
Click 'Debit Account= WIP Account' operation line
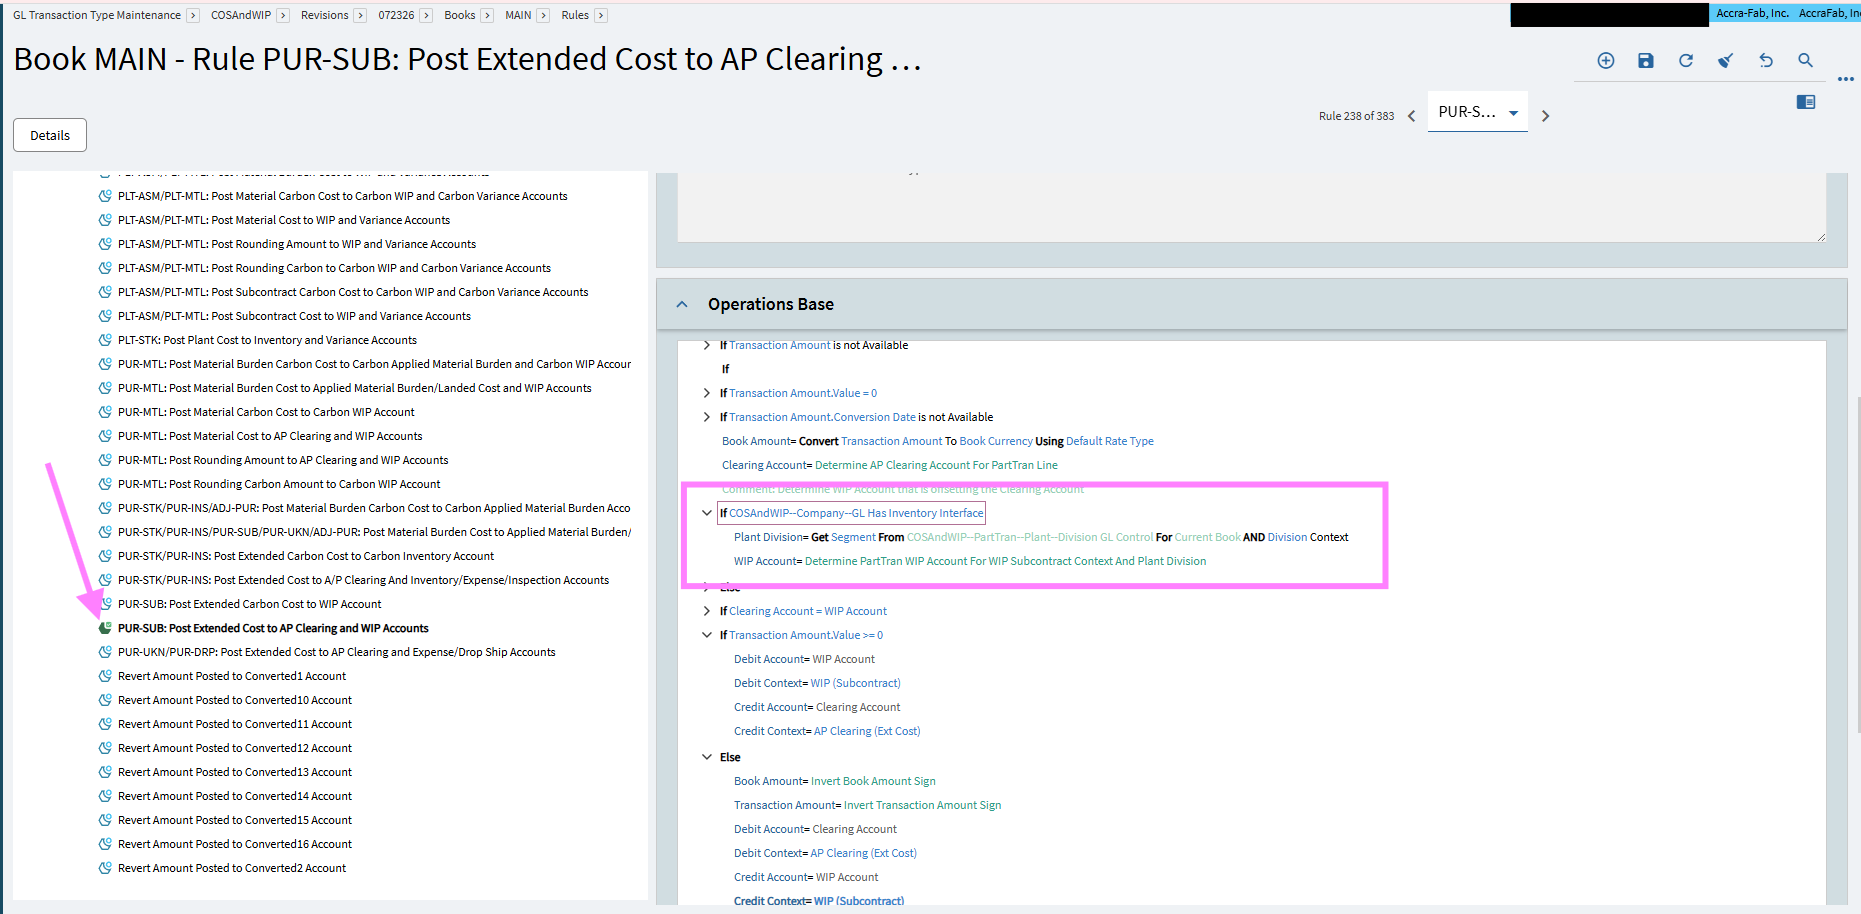(804, 659)
